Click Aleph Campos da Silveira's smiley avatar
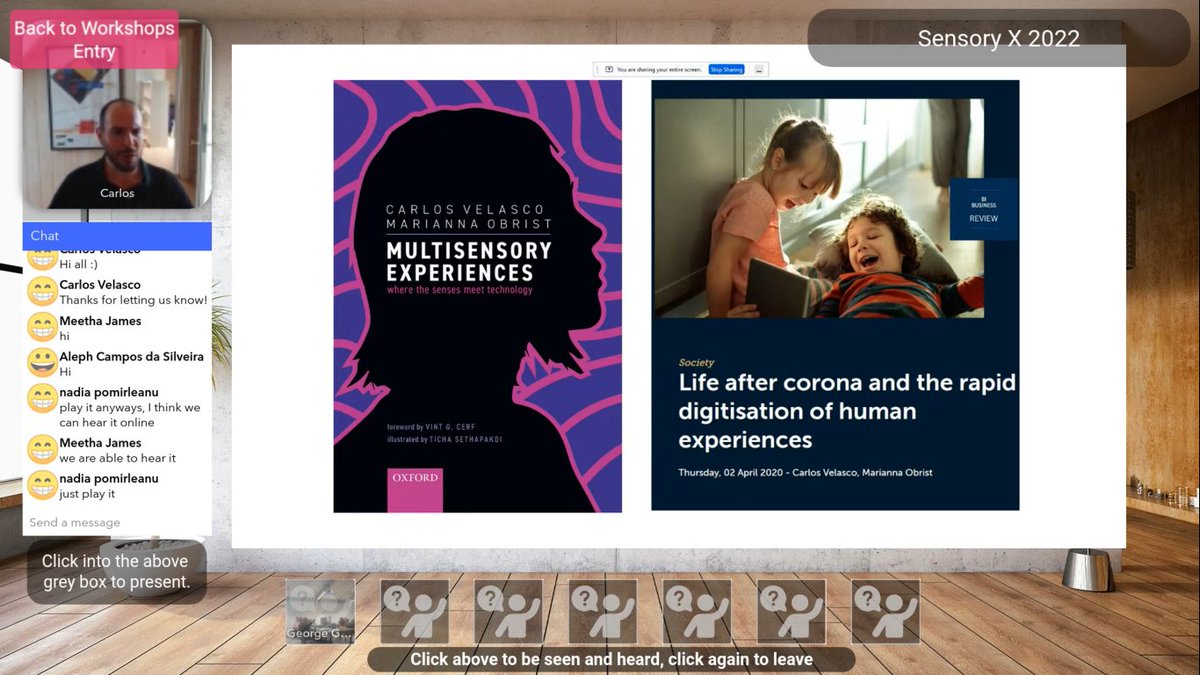 coord(42,363)
